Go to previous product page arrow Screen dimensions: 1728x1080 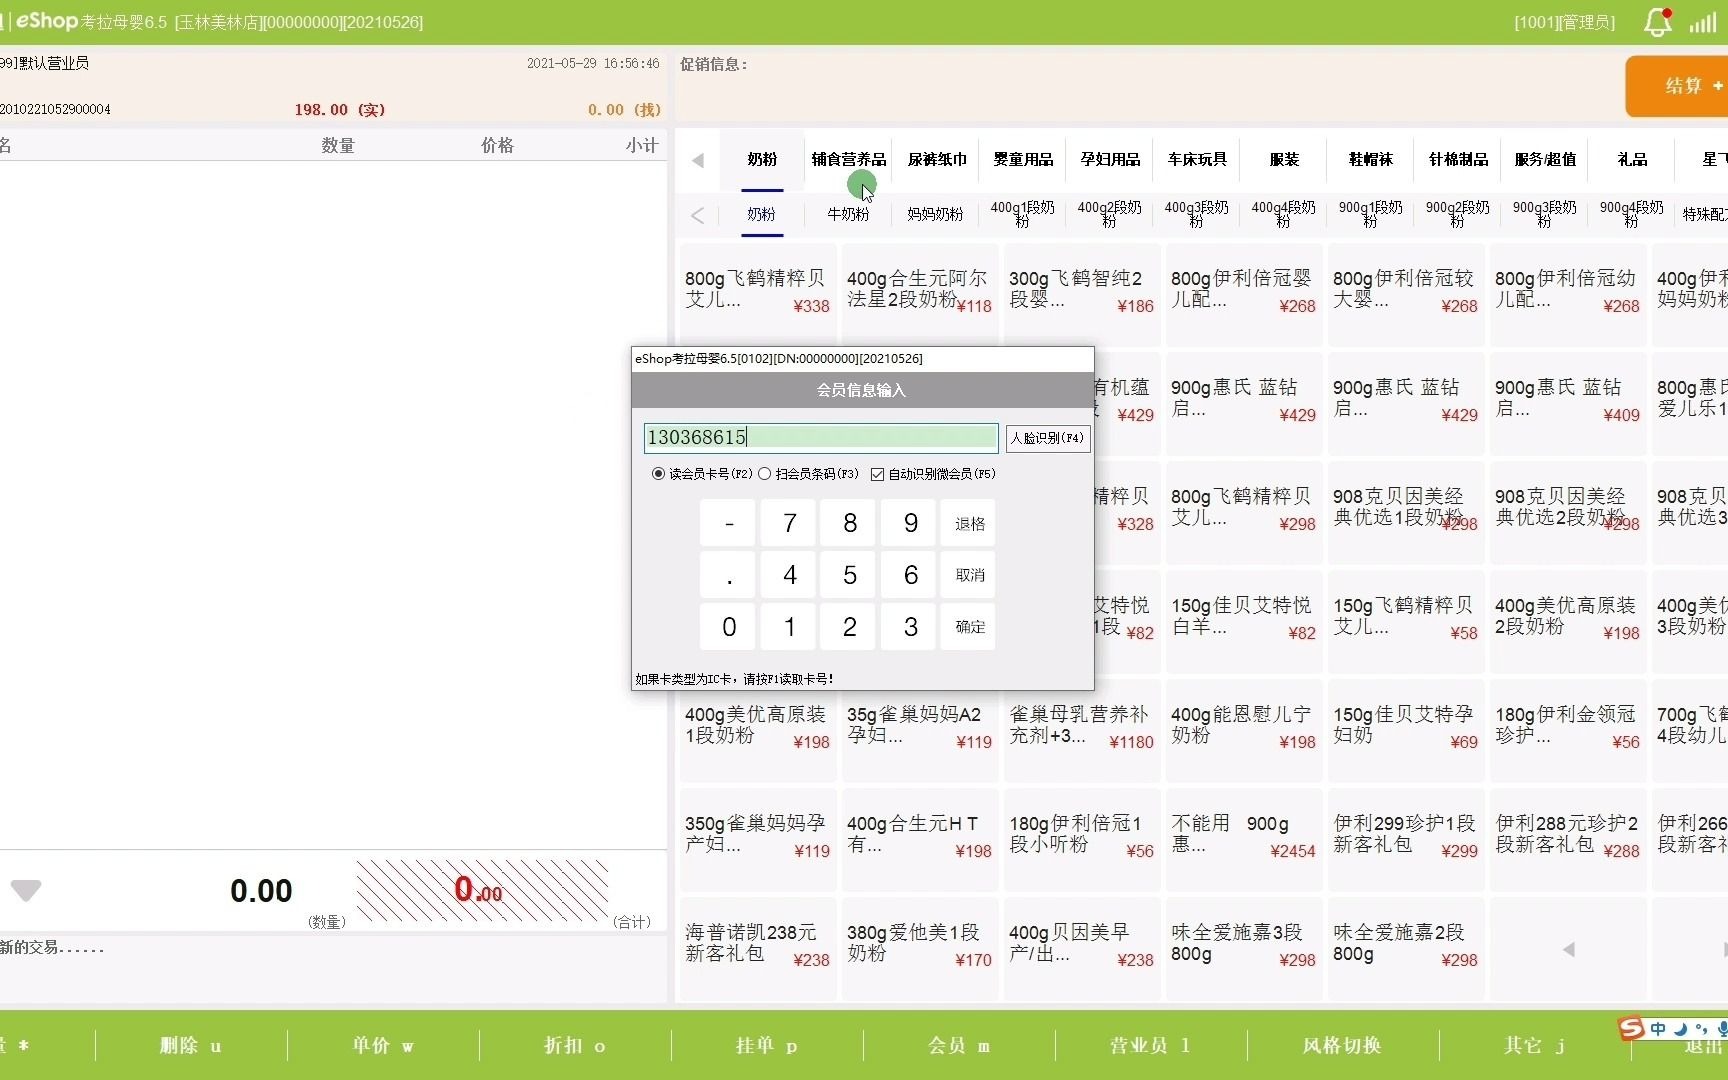point(1568,949)
